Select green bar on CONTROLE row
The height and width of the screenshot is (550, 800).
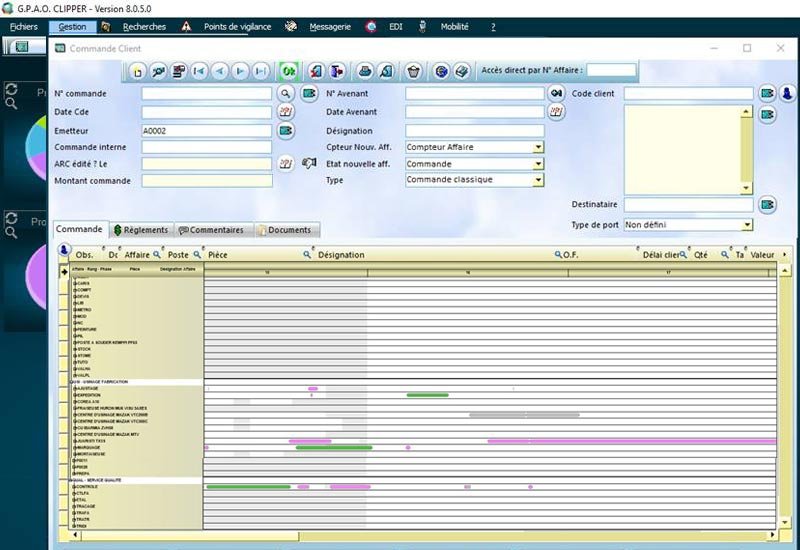tap(248, 487)
